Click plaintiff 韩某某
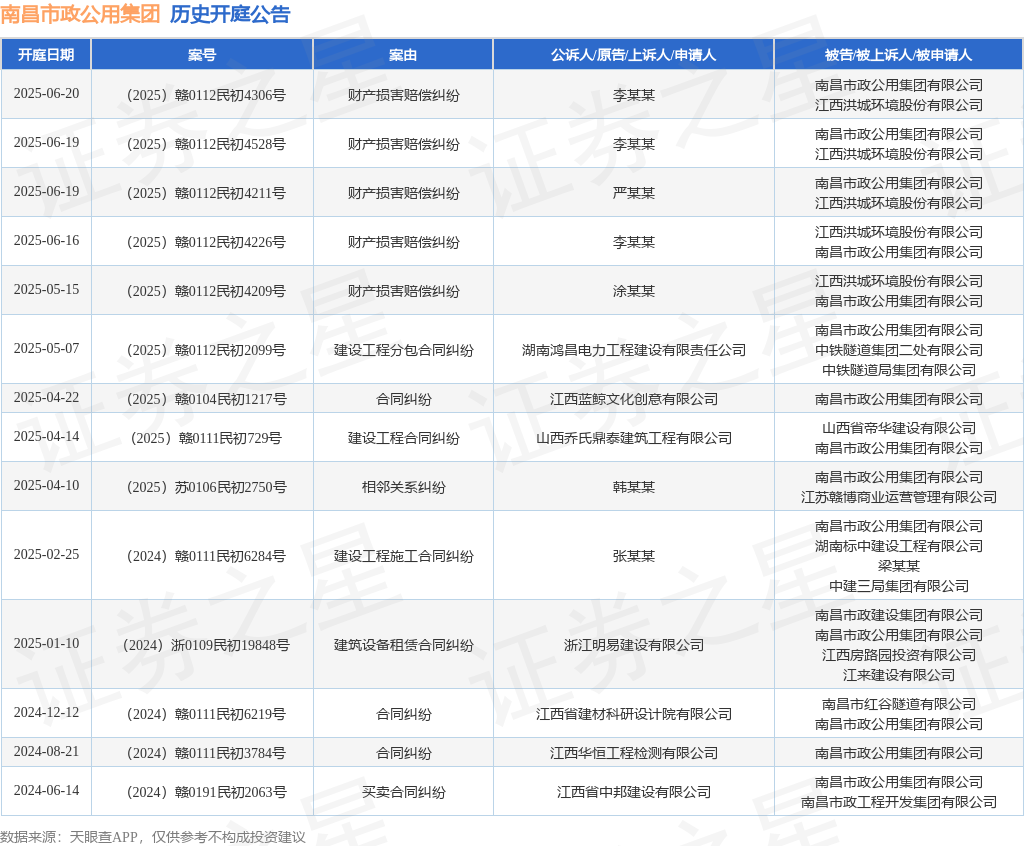This screenshot has width=1024, height=846. point(633,487)
